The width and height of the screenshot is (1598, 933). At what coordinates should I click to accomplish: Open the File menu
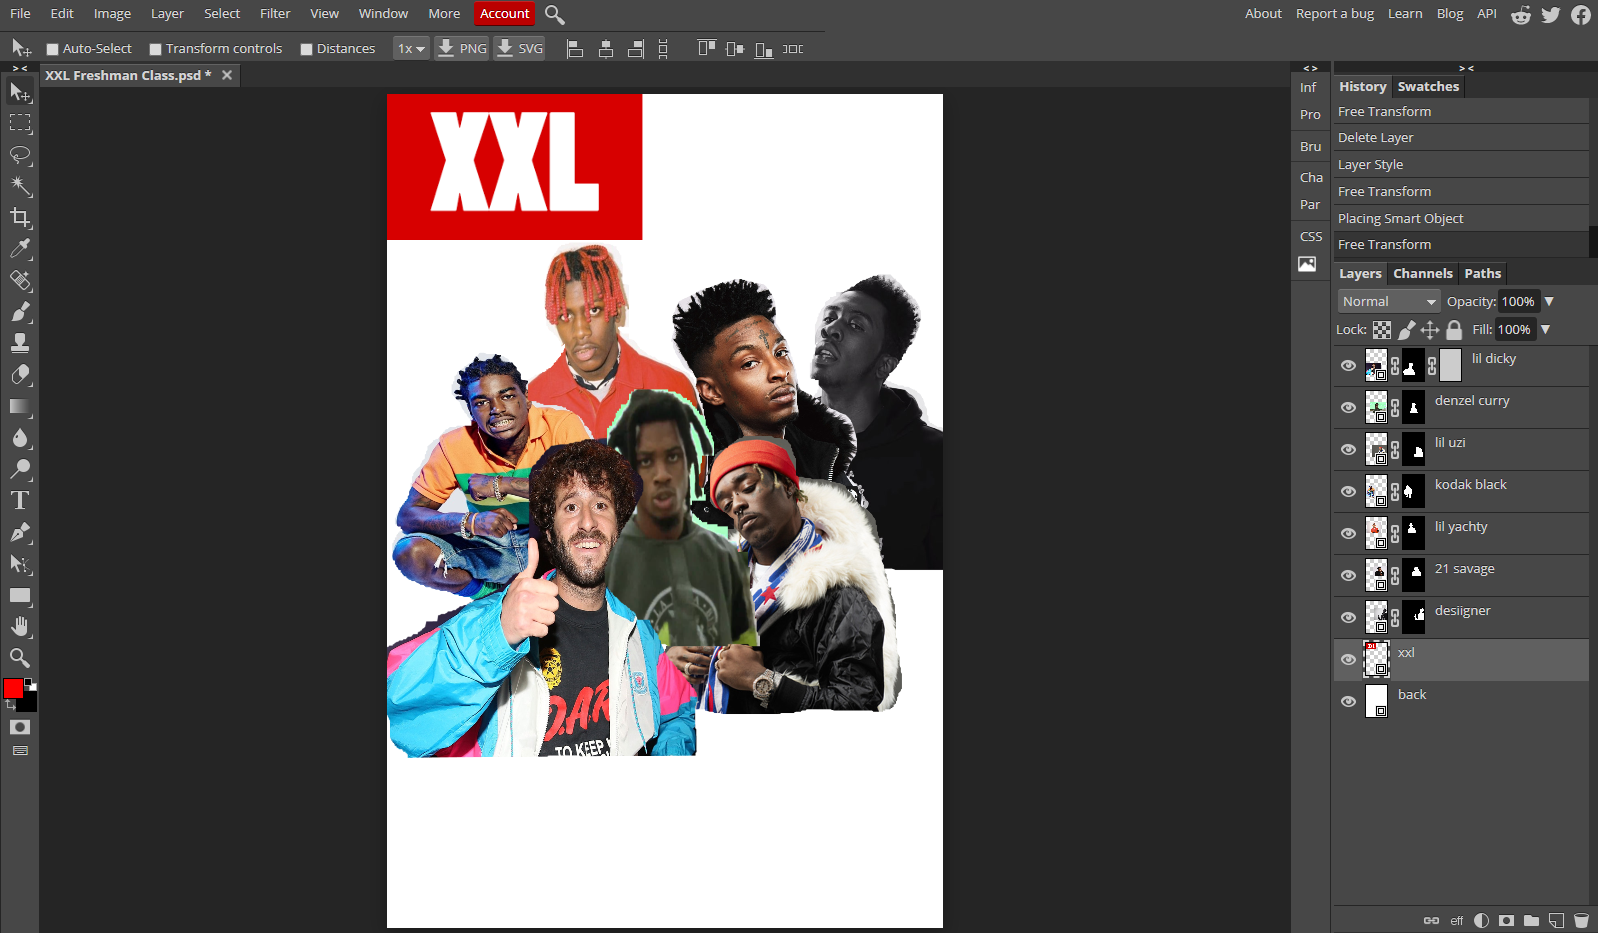point(20,14)
